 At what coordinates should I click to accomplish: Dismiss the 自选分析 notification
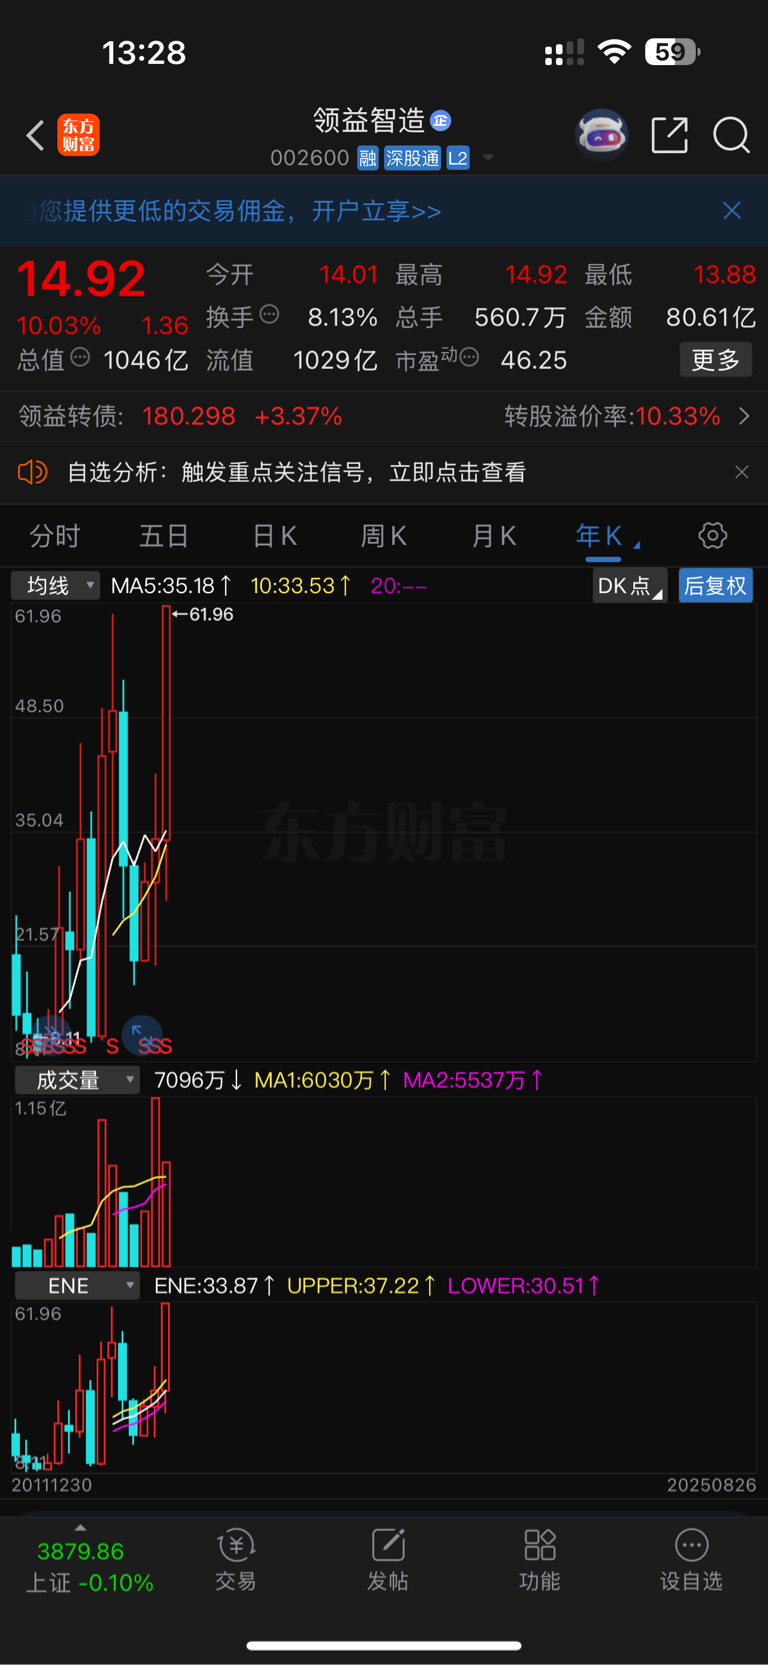point(741,472)
